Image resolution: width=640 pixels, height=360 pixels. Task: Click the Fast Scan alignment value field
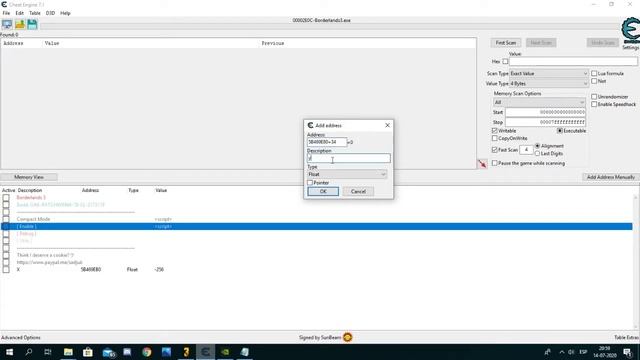pos(526,150)
